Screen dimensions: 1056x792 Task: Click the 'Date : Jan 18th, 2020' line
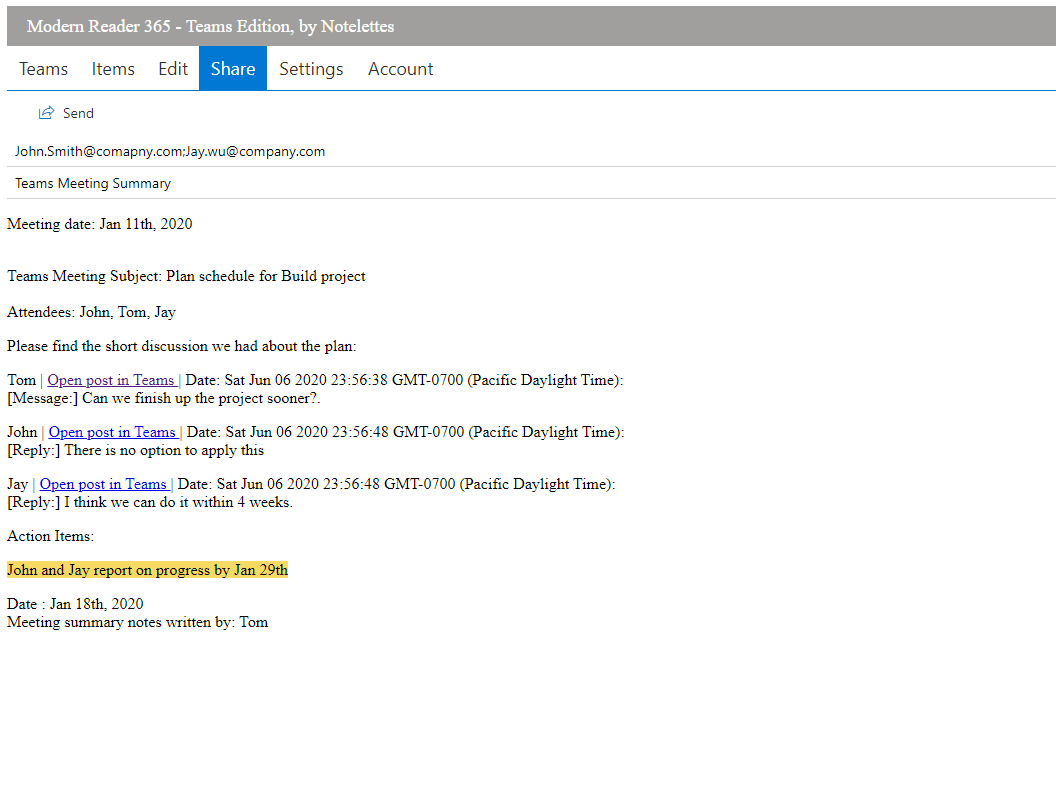pyautogui.click(x=75, y=603)
